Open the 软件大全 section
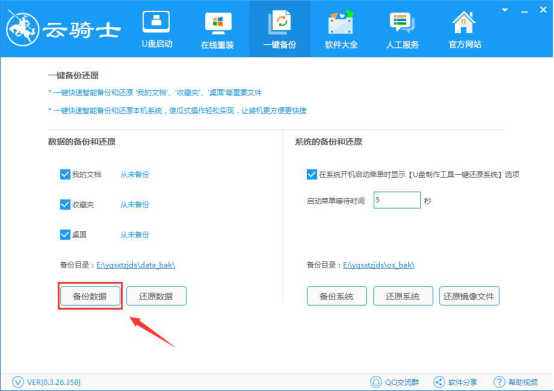 [x=341, y=30]
